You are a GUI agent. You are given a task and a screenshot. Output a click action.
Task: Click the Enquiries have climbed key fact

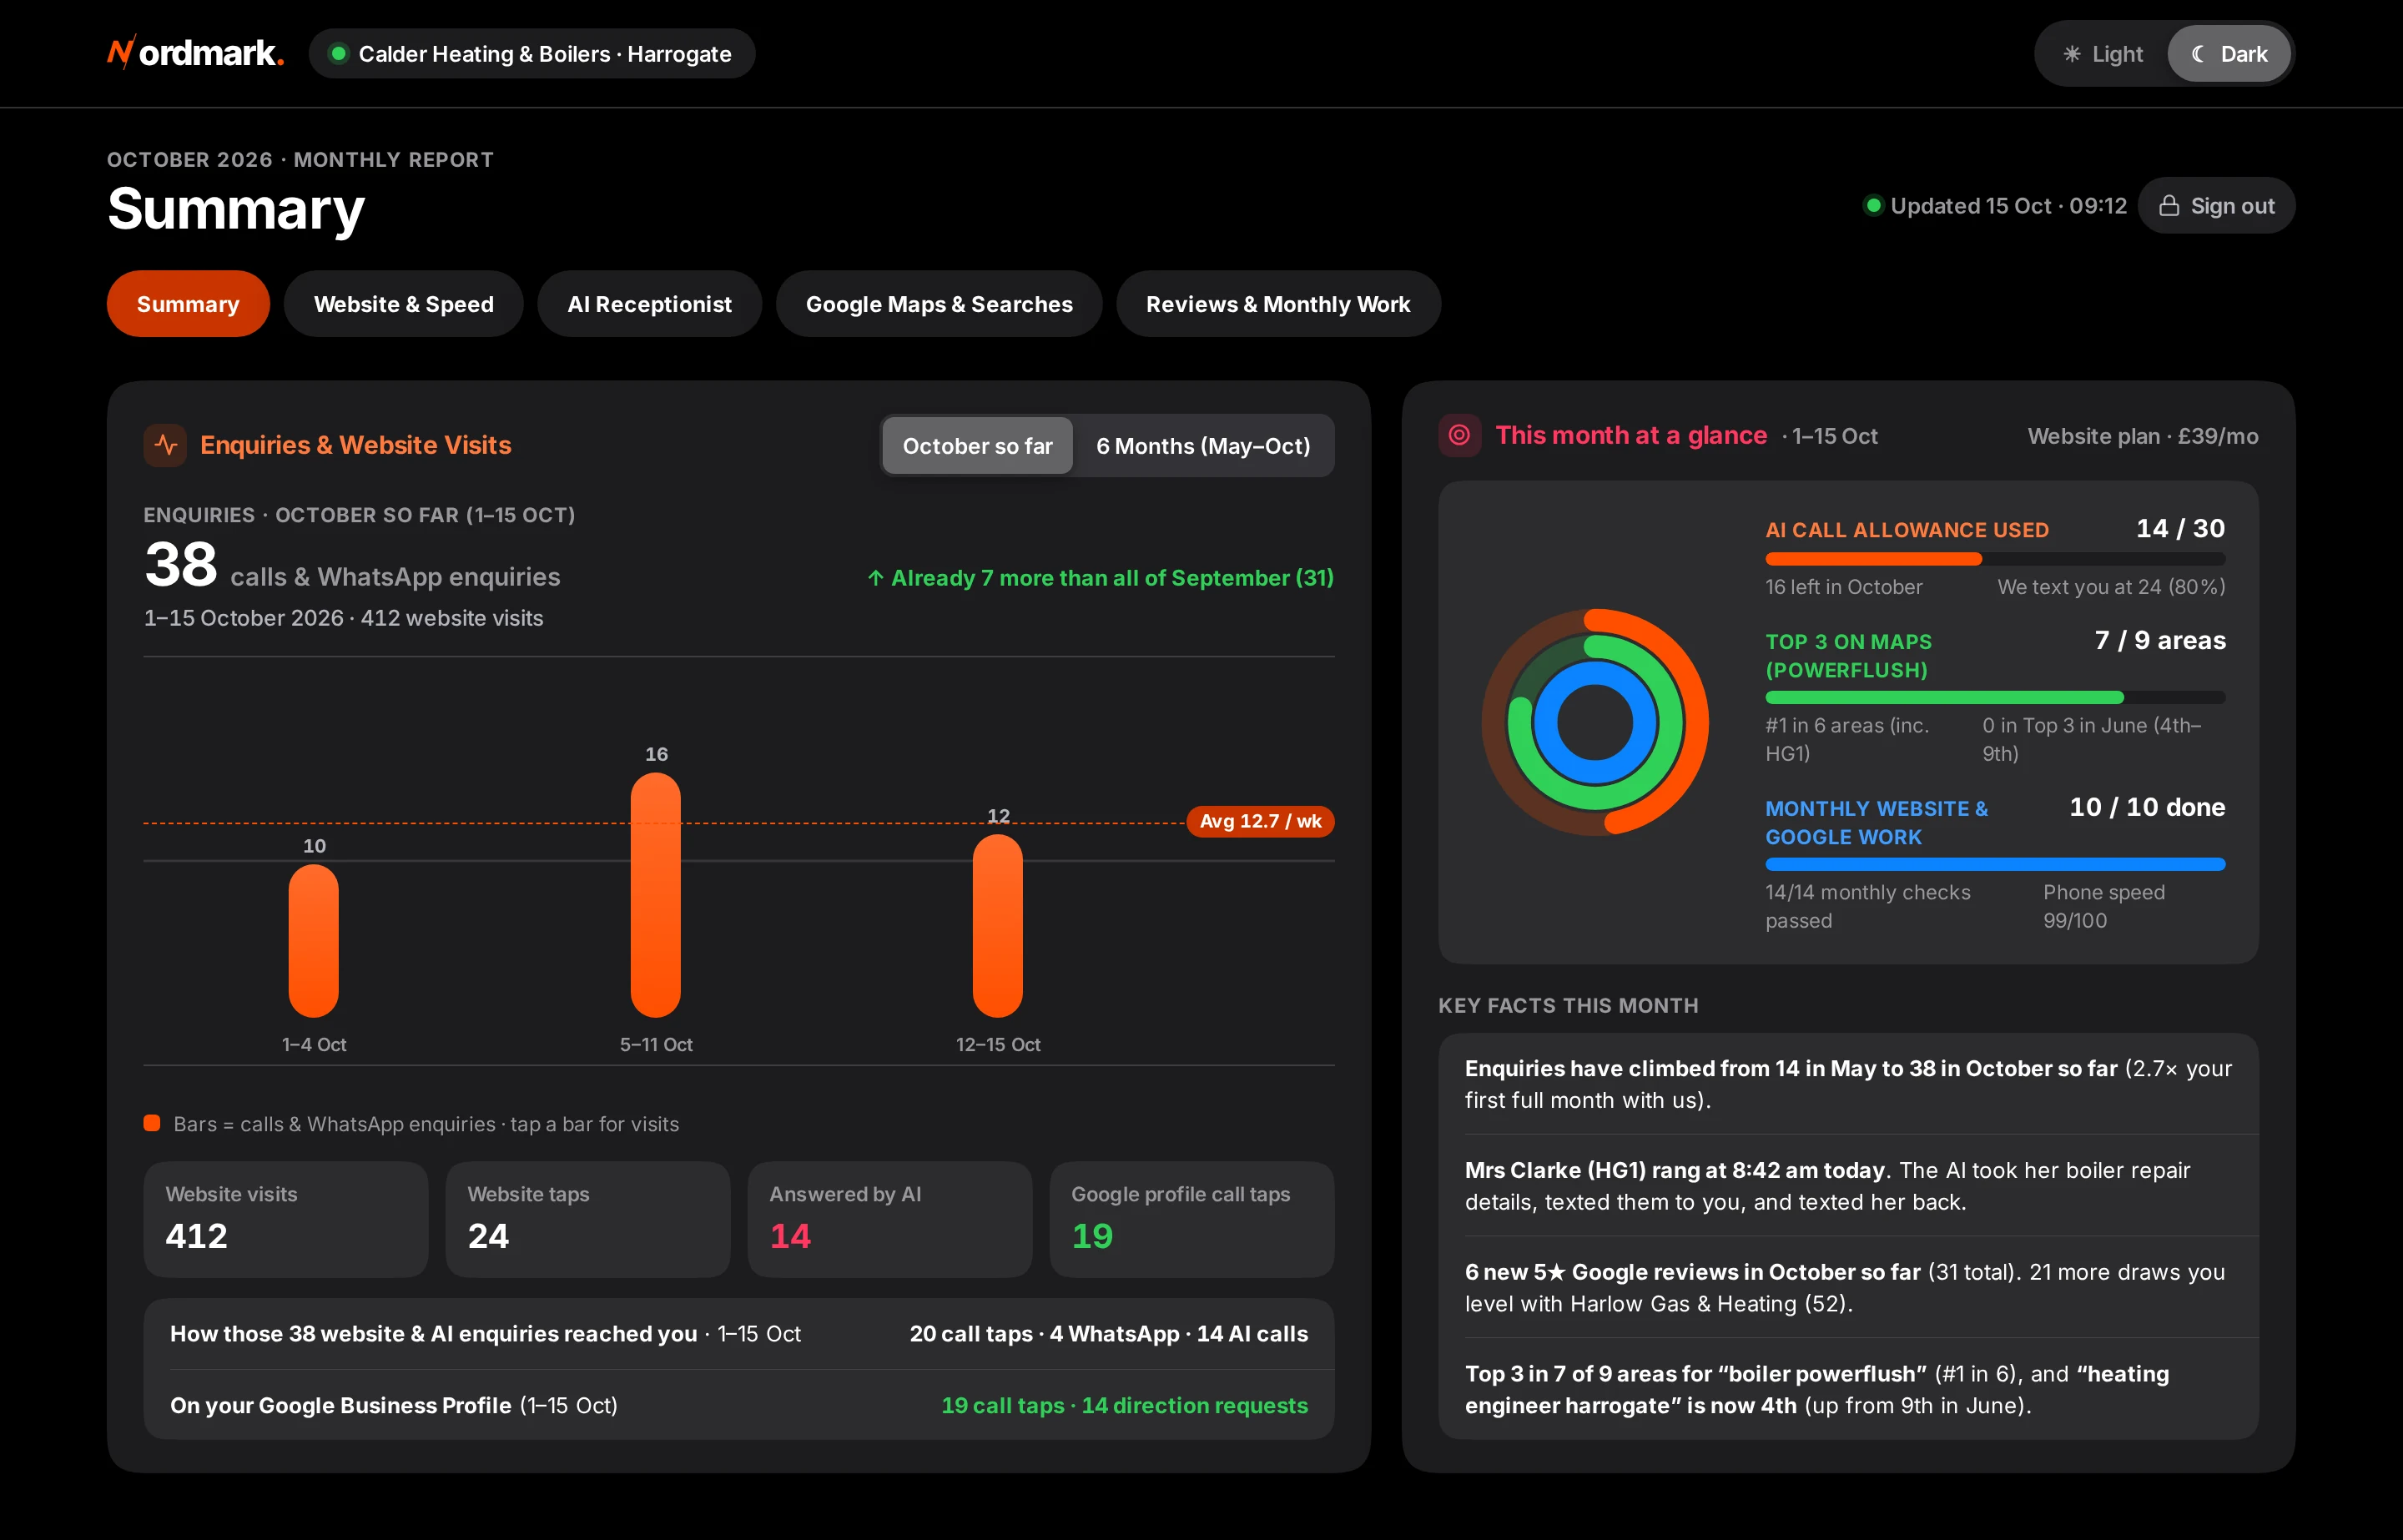coord(1848,1084)
